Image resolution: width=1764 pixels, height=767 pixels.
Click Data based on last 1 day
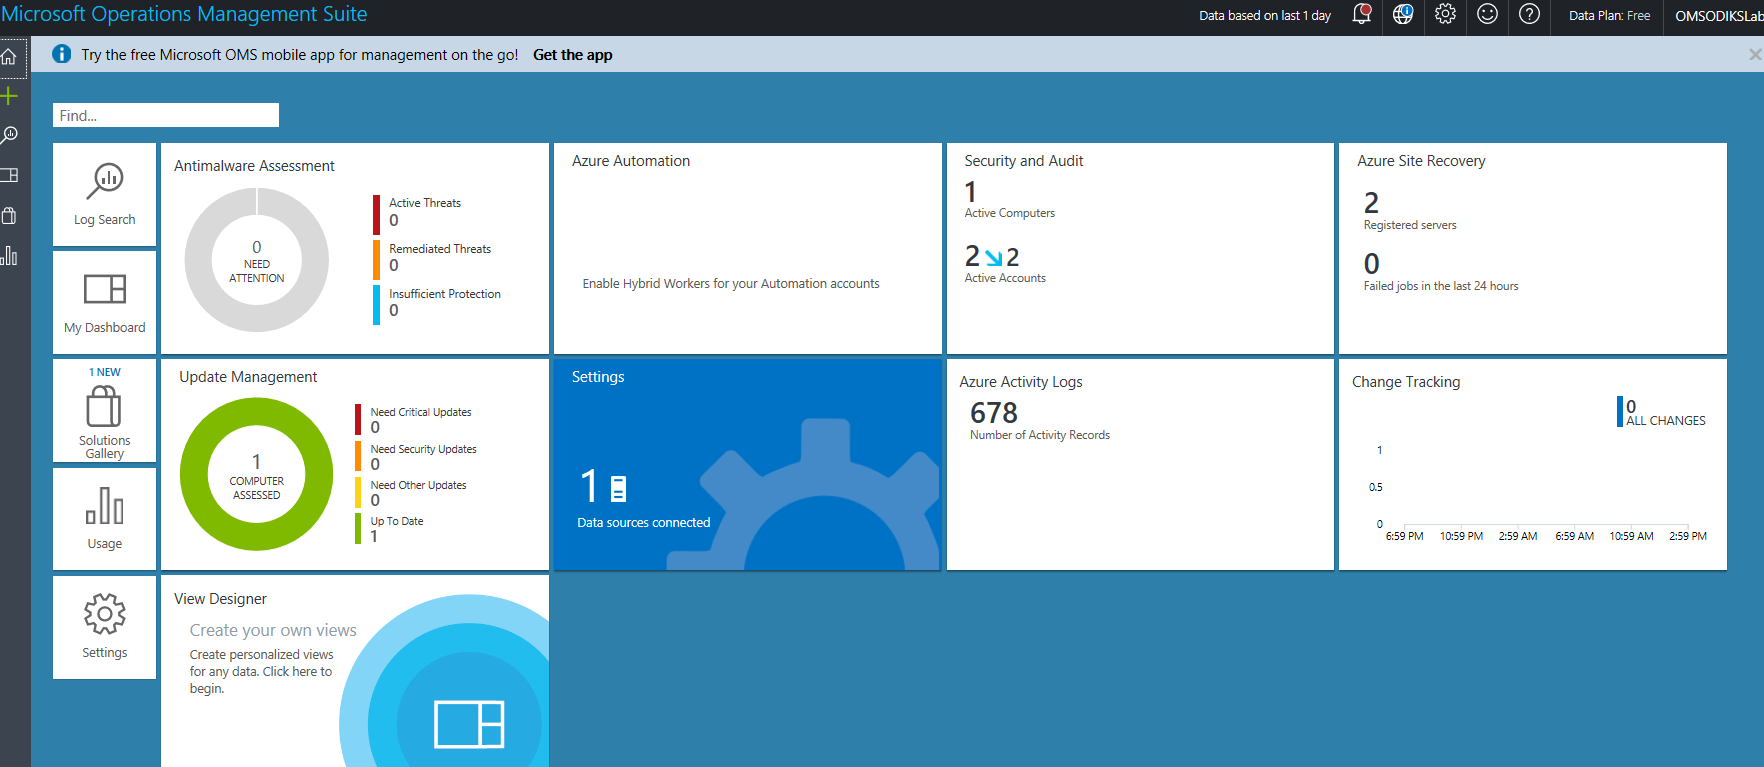click(1265, 16)
